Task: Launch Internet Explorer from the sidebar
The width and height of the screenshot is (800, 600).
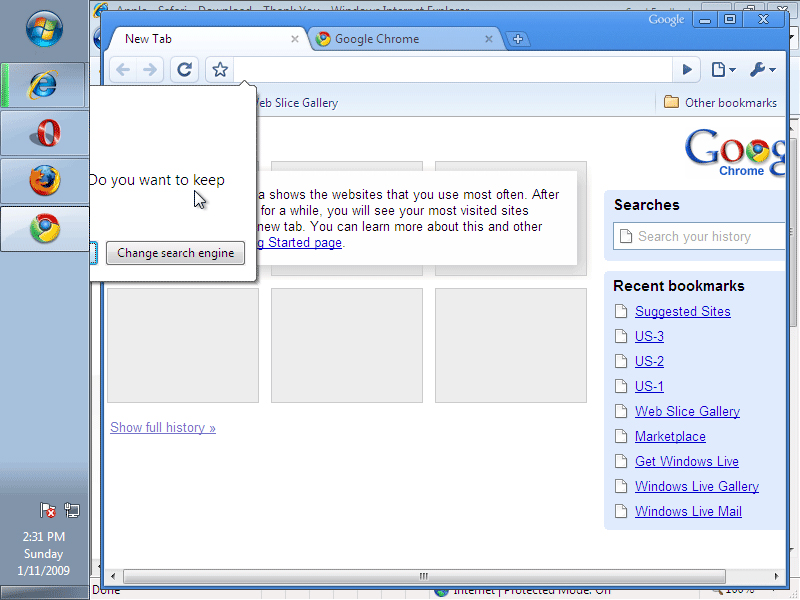Action: click(x=44, y=85)
